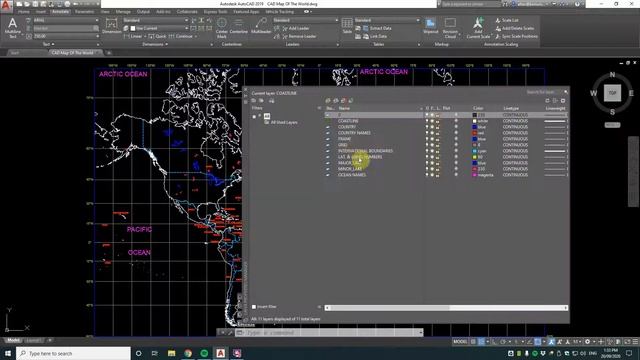Collapse the All filter tree node
This screenshot has width=640, height=360.
[x=254, y=117]
